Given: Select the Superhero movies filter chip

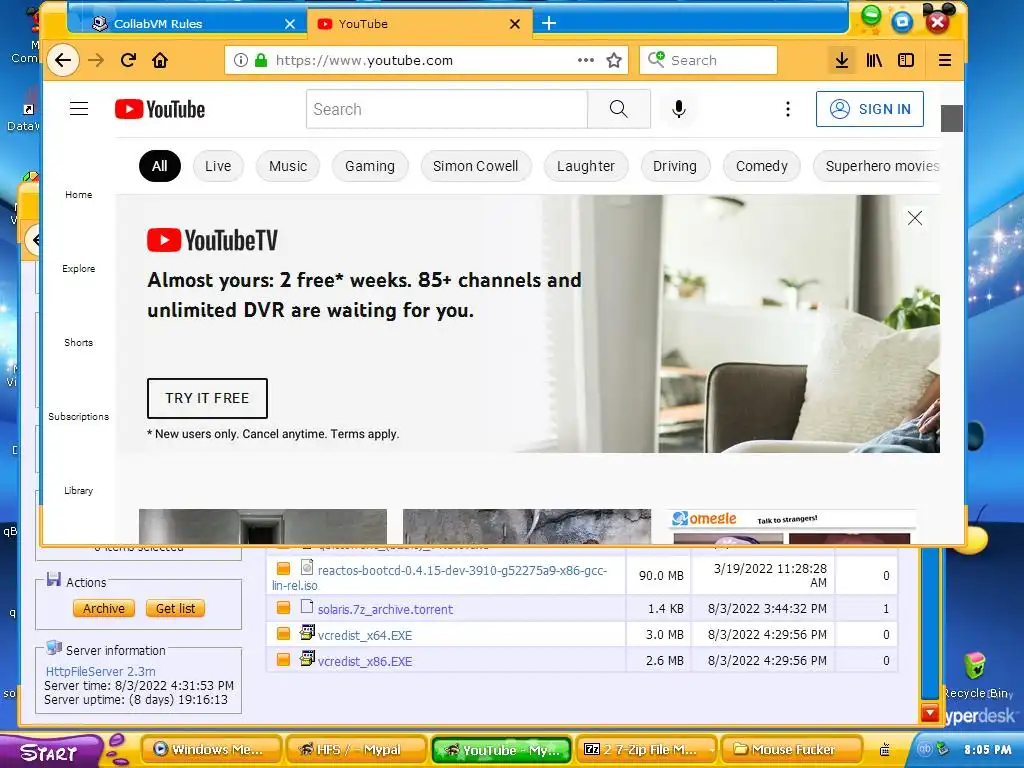Looking at the screenshot, I should (x=877, y=166).
